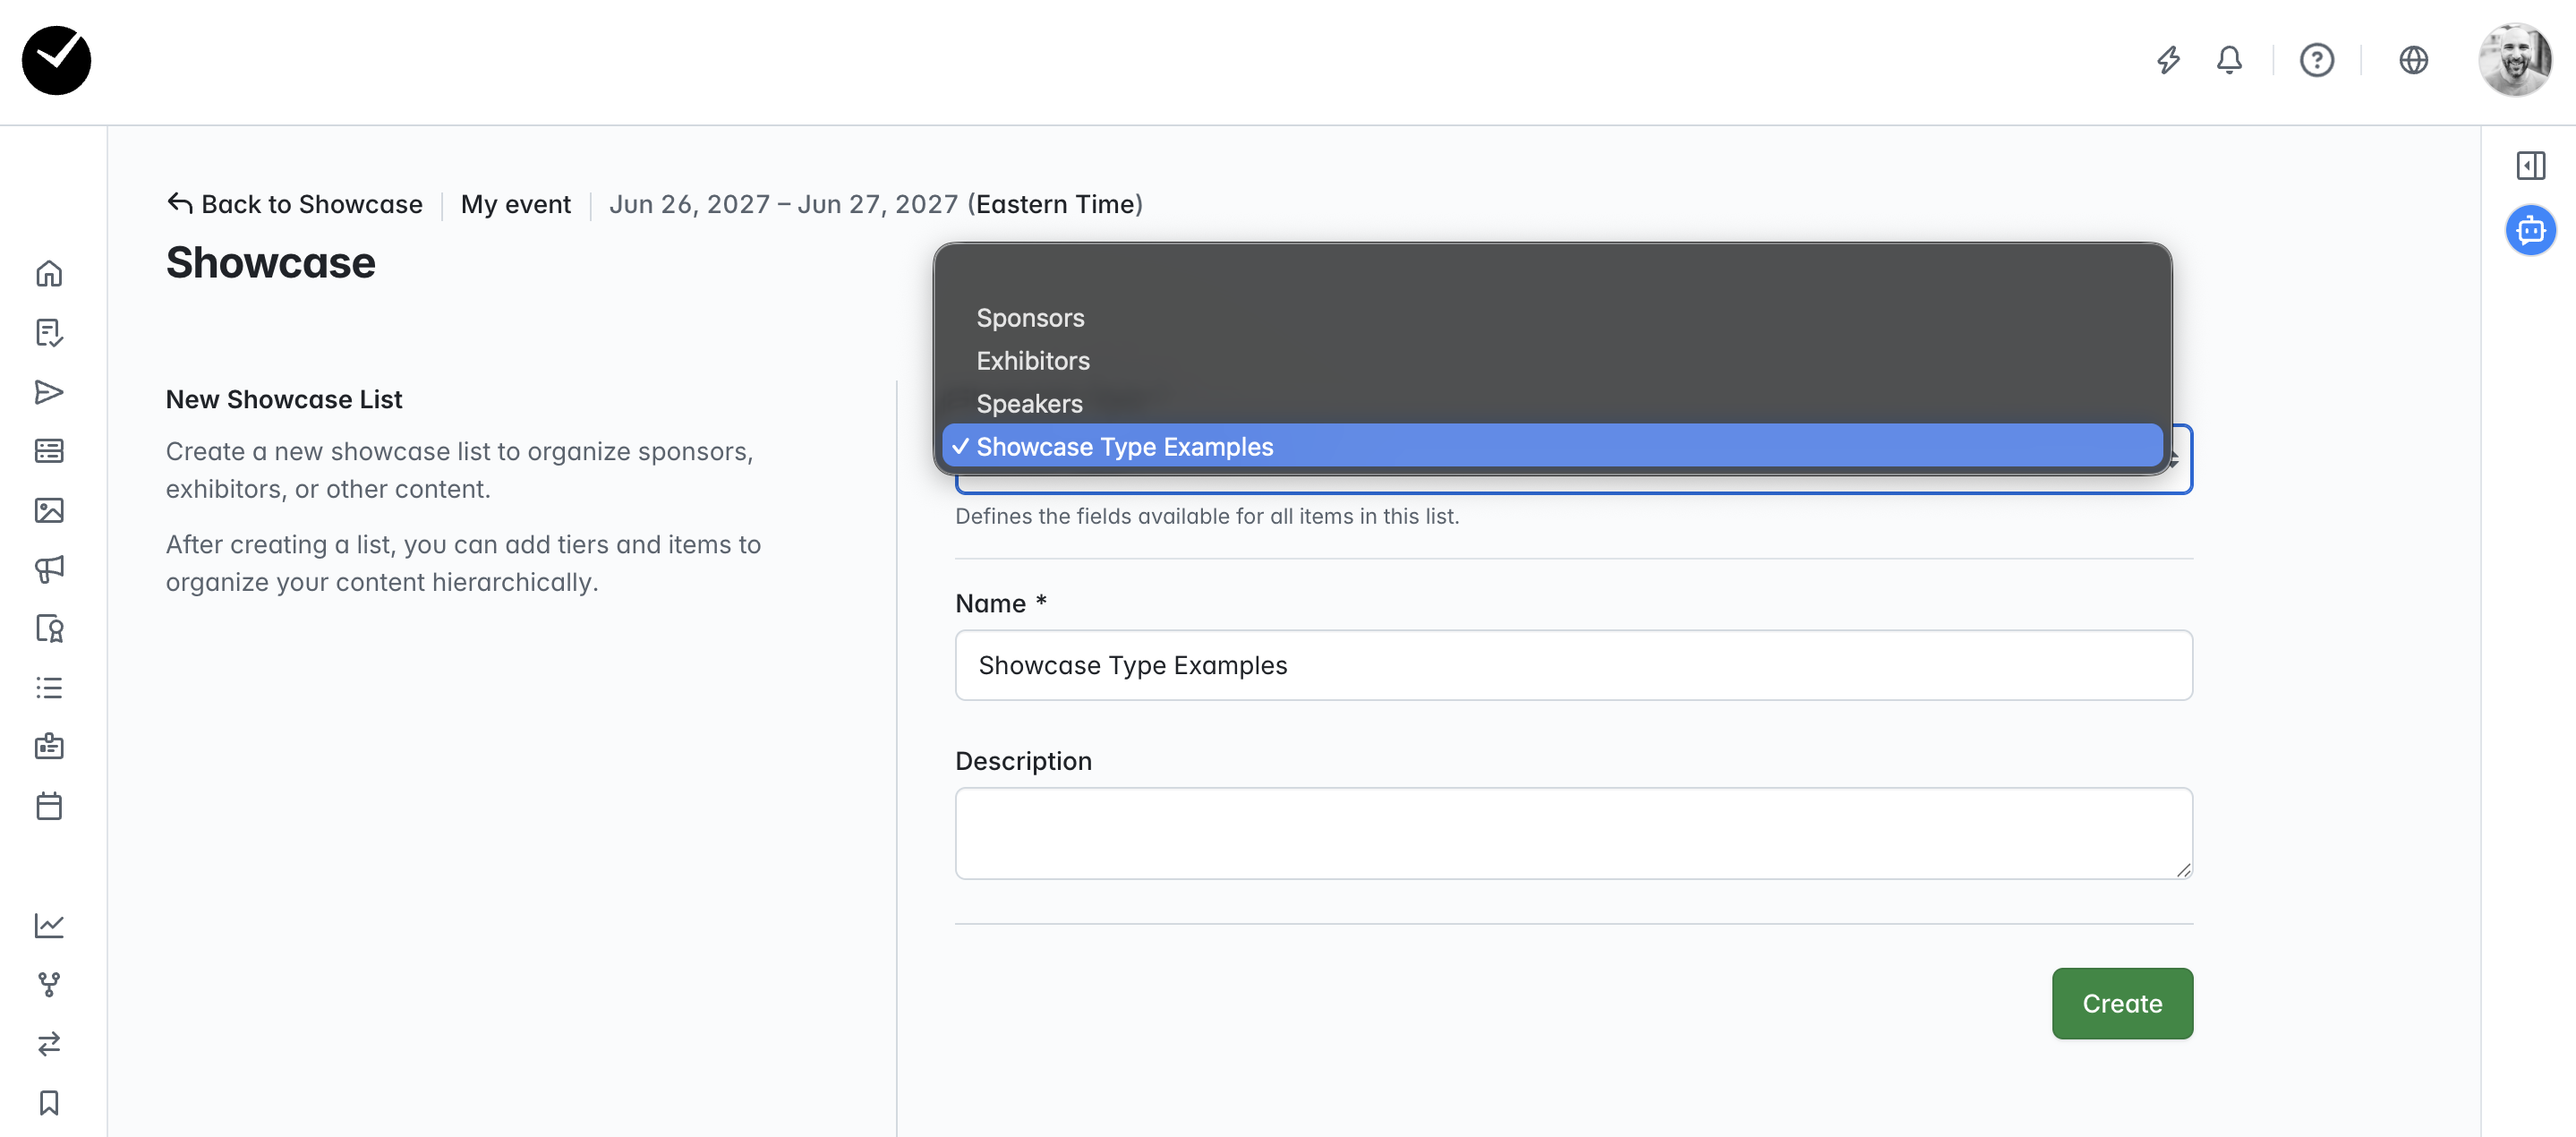
Task: Click the Showcase page heading
Action: pos(270,263)
